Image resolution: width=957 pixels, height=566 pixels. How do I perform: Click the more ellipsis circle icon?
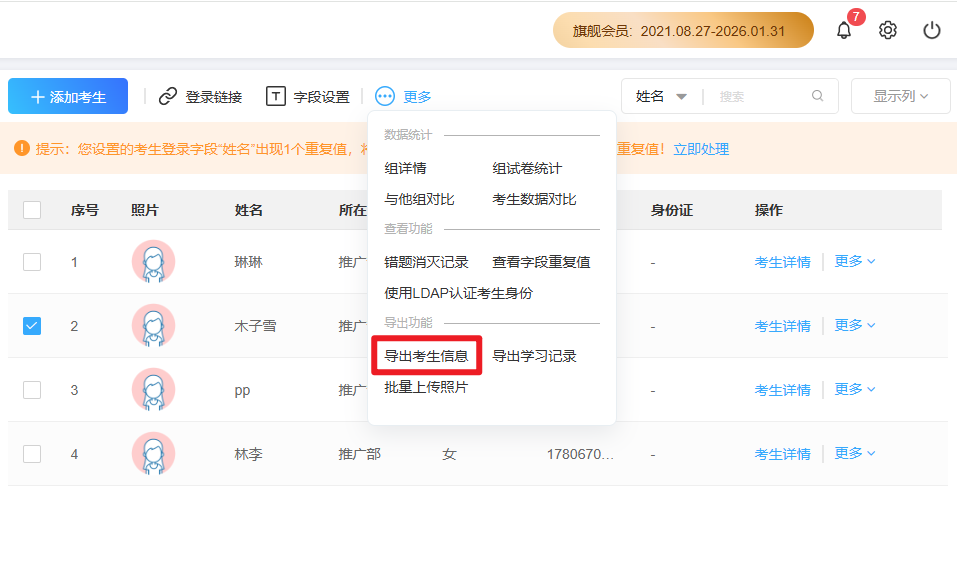pyautogui.click(x=385, y=96)
